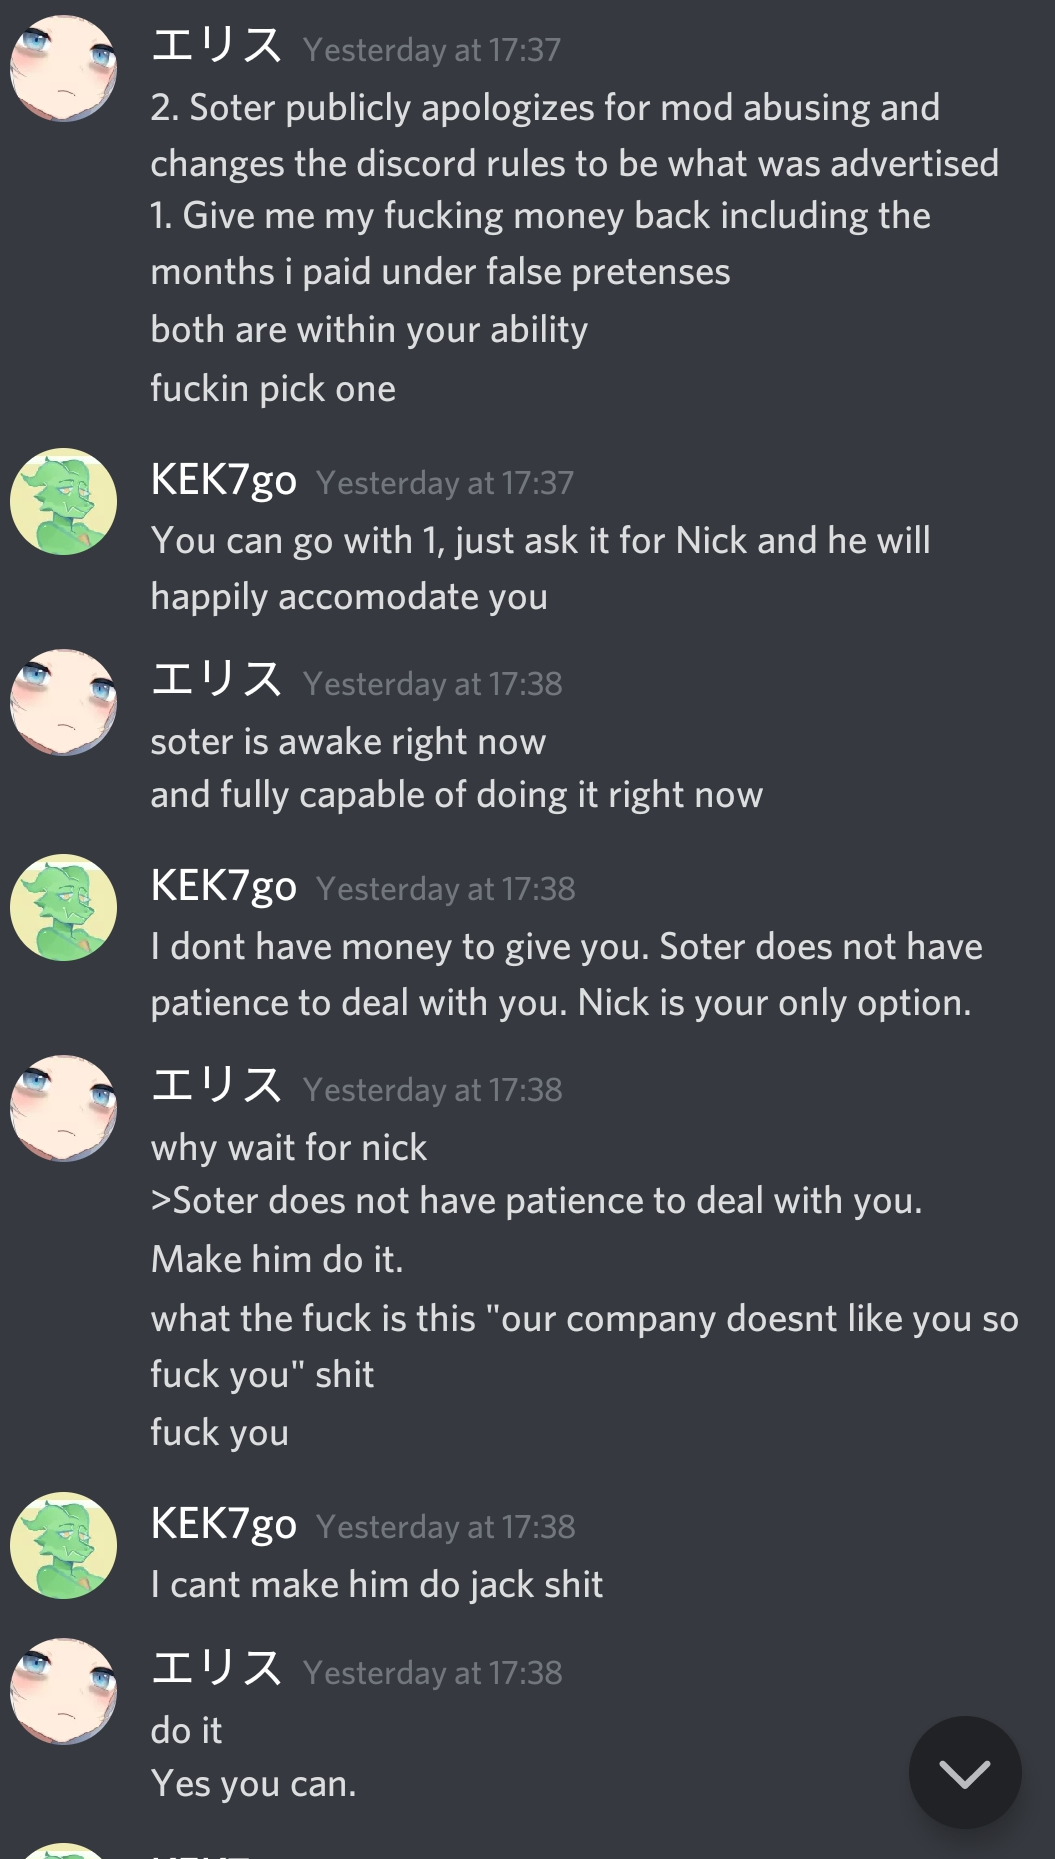The width and height of the screenshot is (1055, 1859).
Task: Tap KEK7go username above 'I cant make him'
Action: point(224,1524)
